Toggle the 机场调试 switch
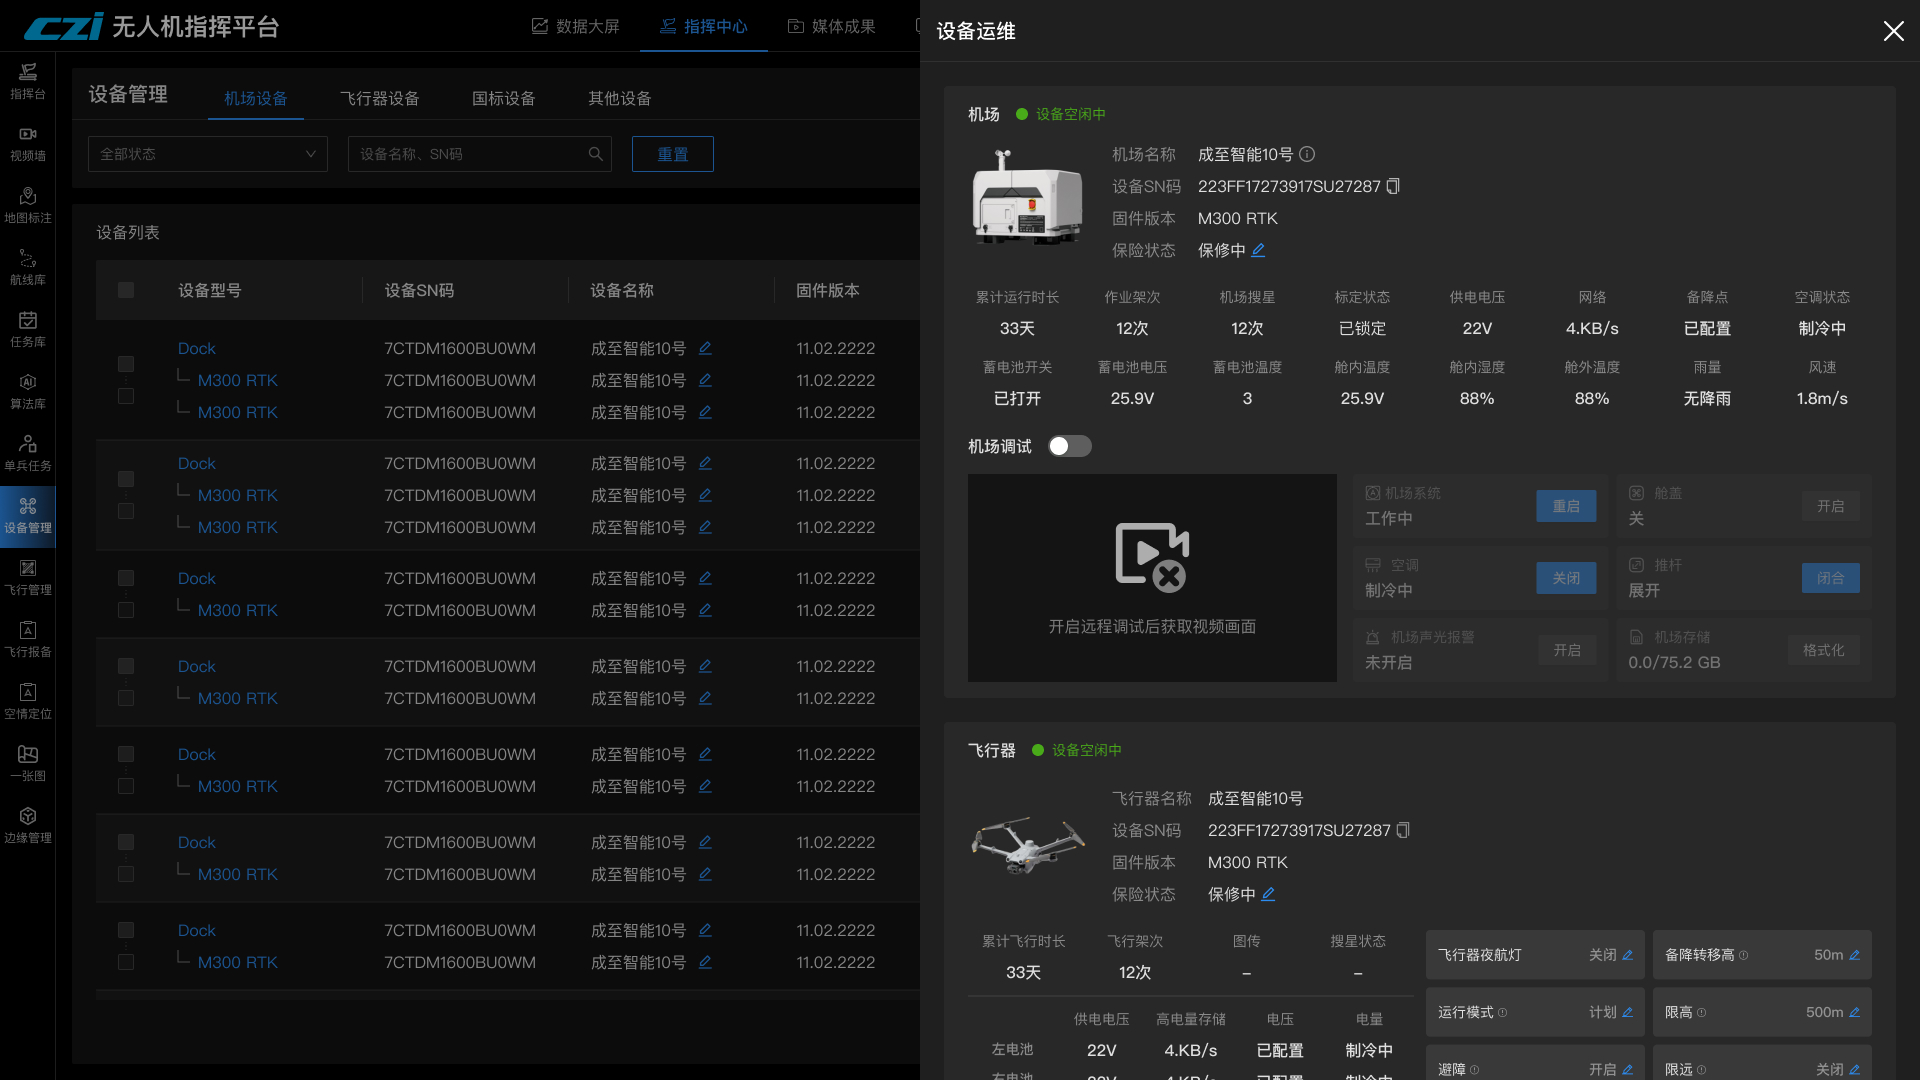1920x1080 pixels. 1069,446
